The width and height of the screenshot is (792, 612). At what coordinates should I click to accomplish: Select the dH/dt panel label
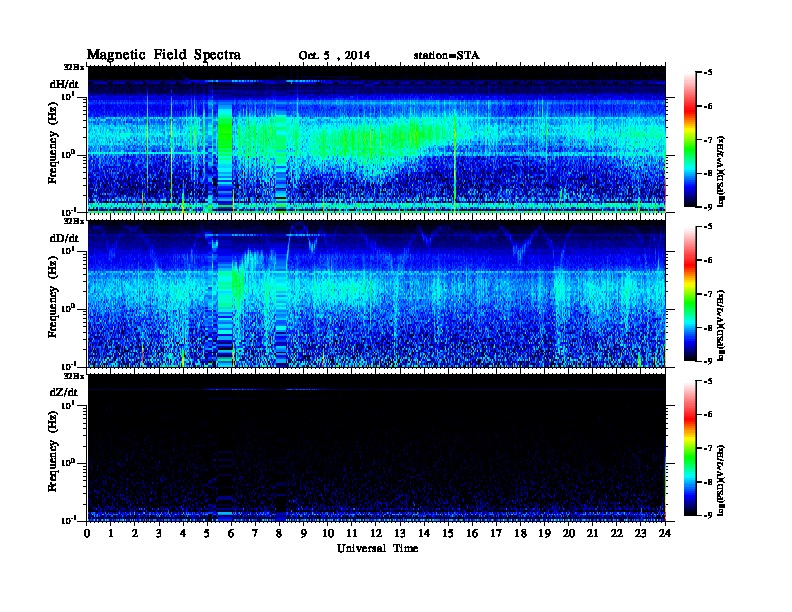click(x=64, y=84)
